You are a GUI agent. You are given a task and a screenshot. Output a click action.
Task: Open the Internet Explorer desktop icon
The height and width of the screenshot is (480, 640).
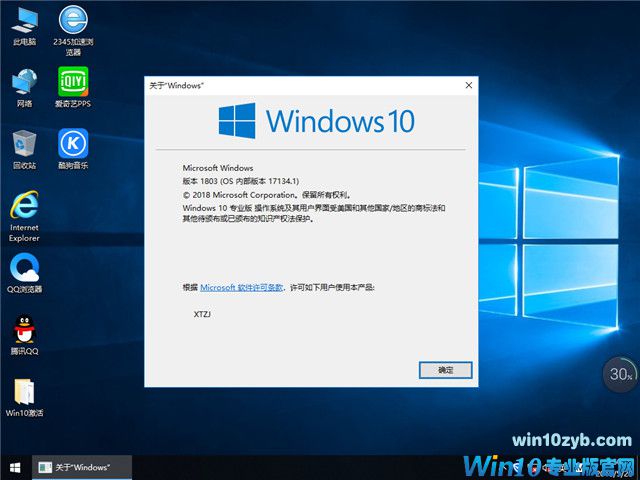pyautogui.click(x=24, y=216)
